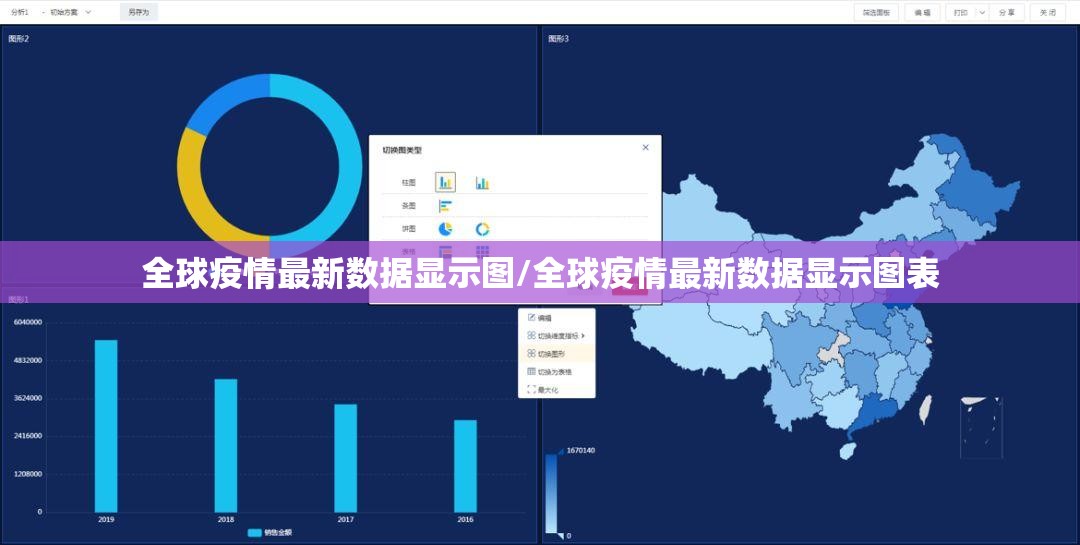1080x545 pixels.
Task: Click the 分享 share button
Action: click(1008, 12)
